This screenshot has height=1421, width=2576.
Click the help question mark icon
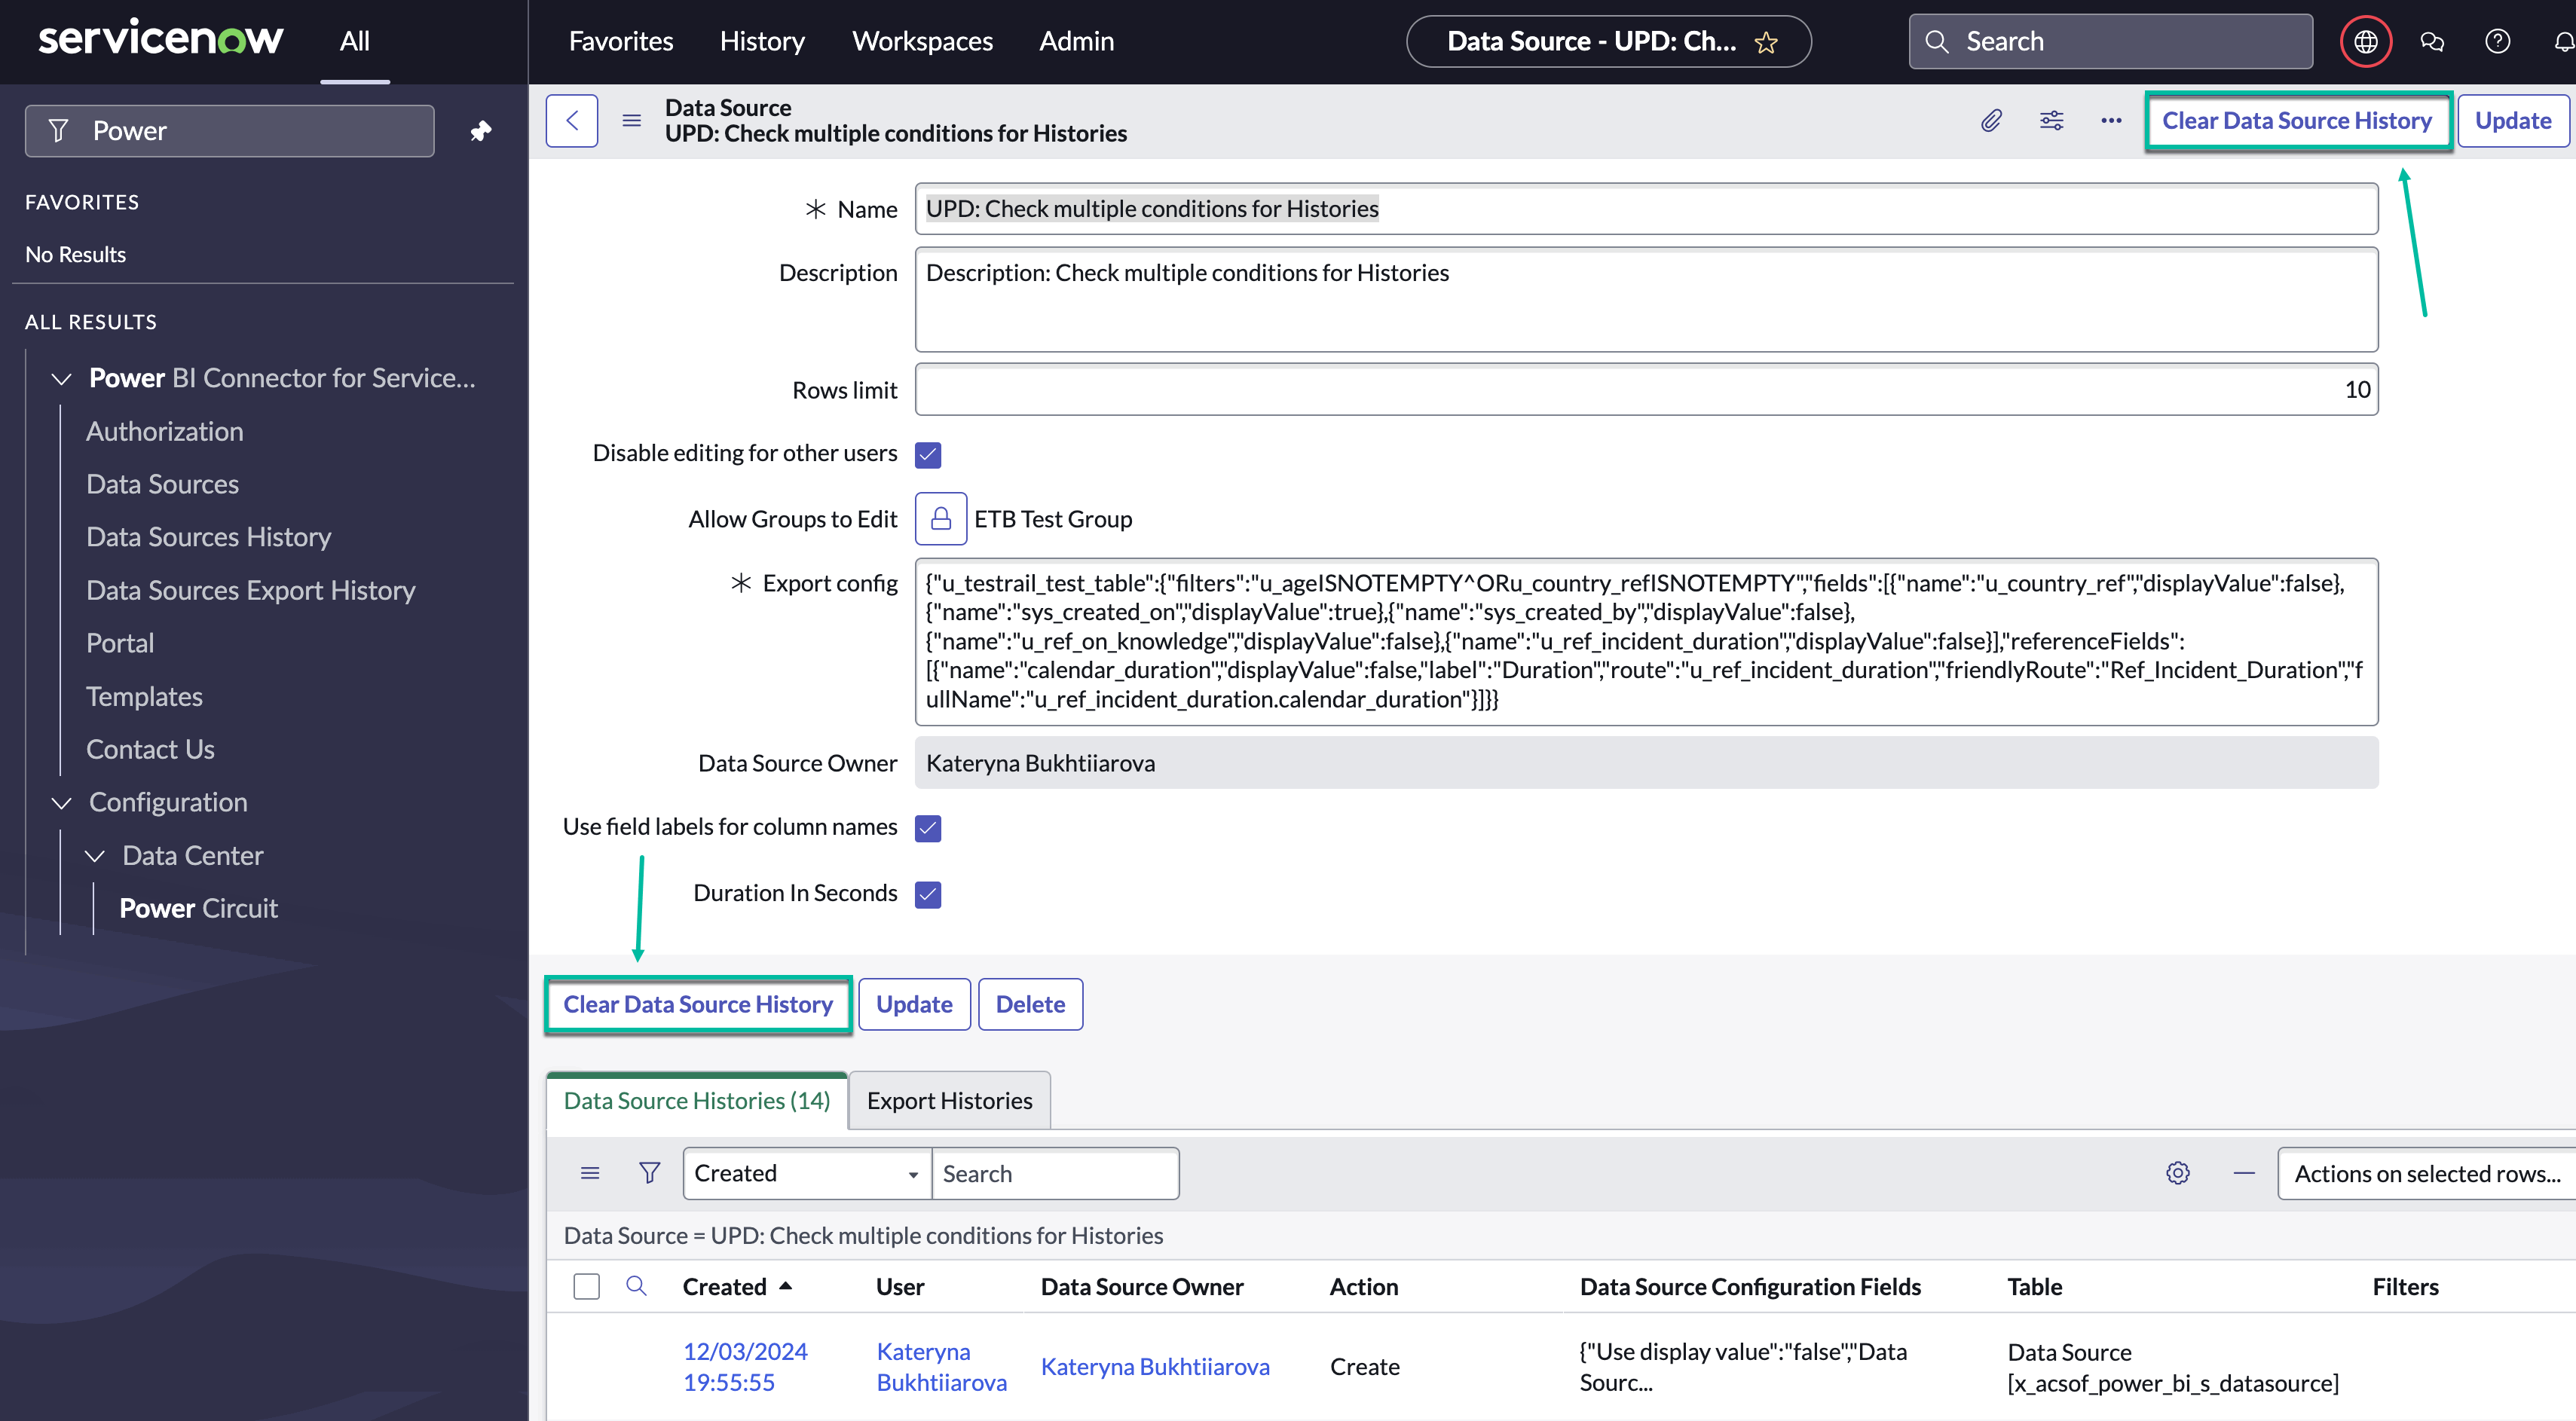(x=2497, y=41)
